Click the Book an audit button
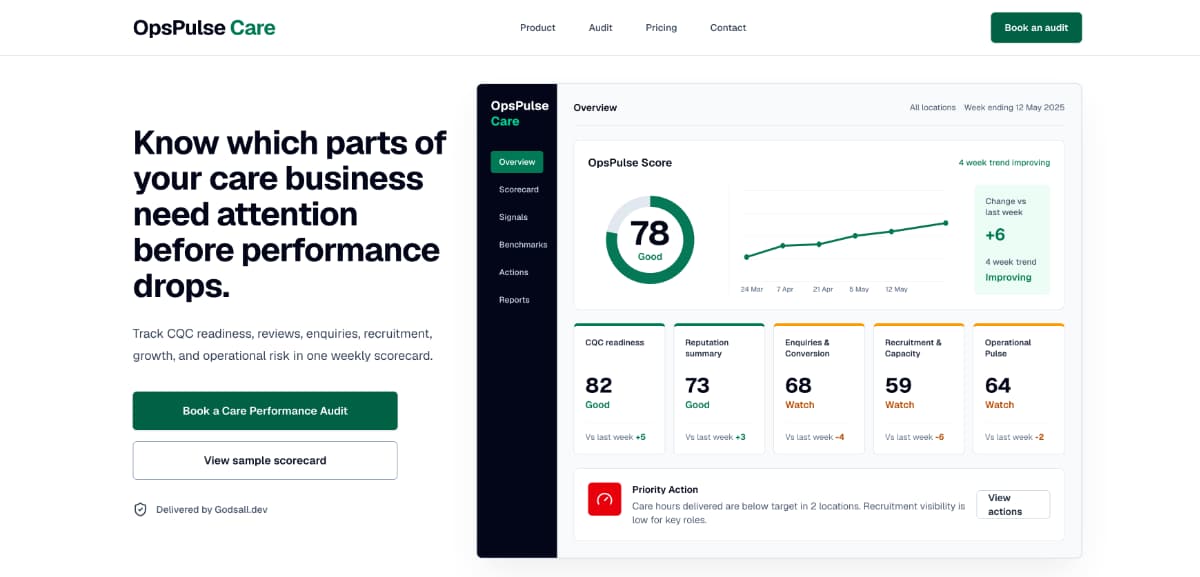Viewport: 1200px width, 577px height. (1036, 28)
